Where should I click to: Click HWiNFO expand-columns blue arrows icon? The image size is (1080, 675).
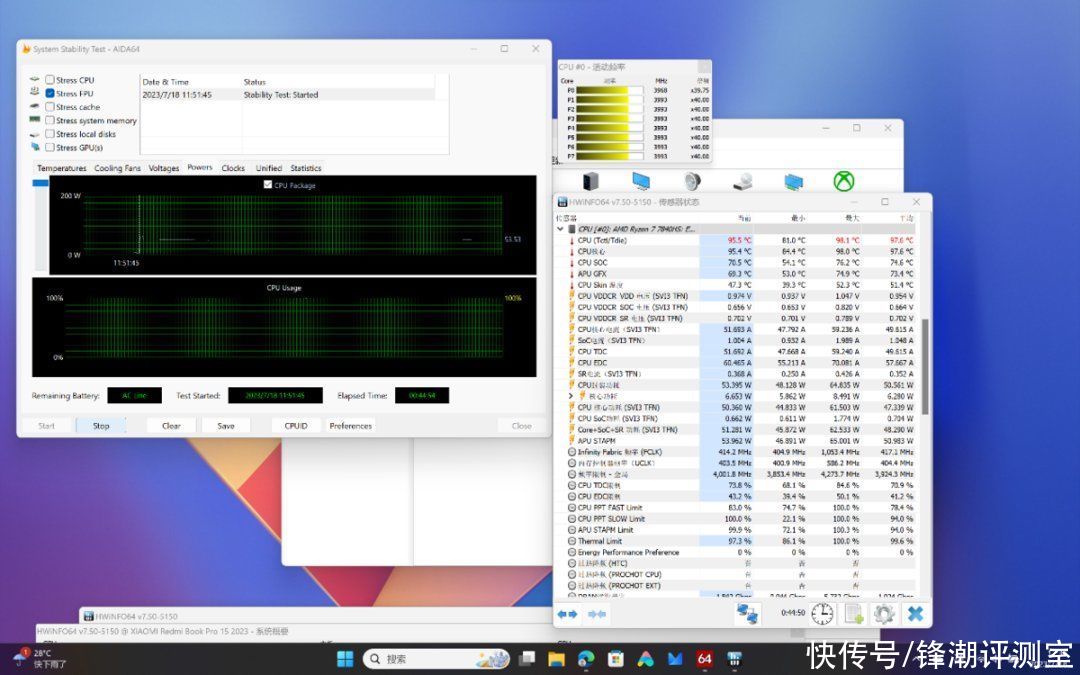[567, 614]
